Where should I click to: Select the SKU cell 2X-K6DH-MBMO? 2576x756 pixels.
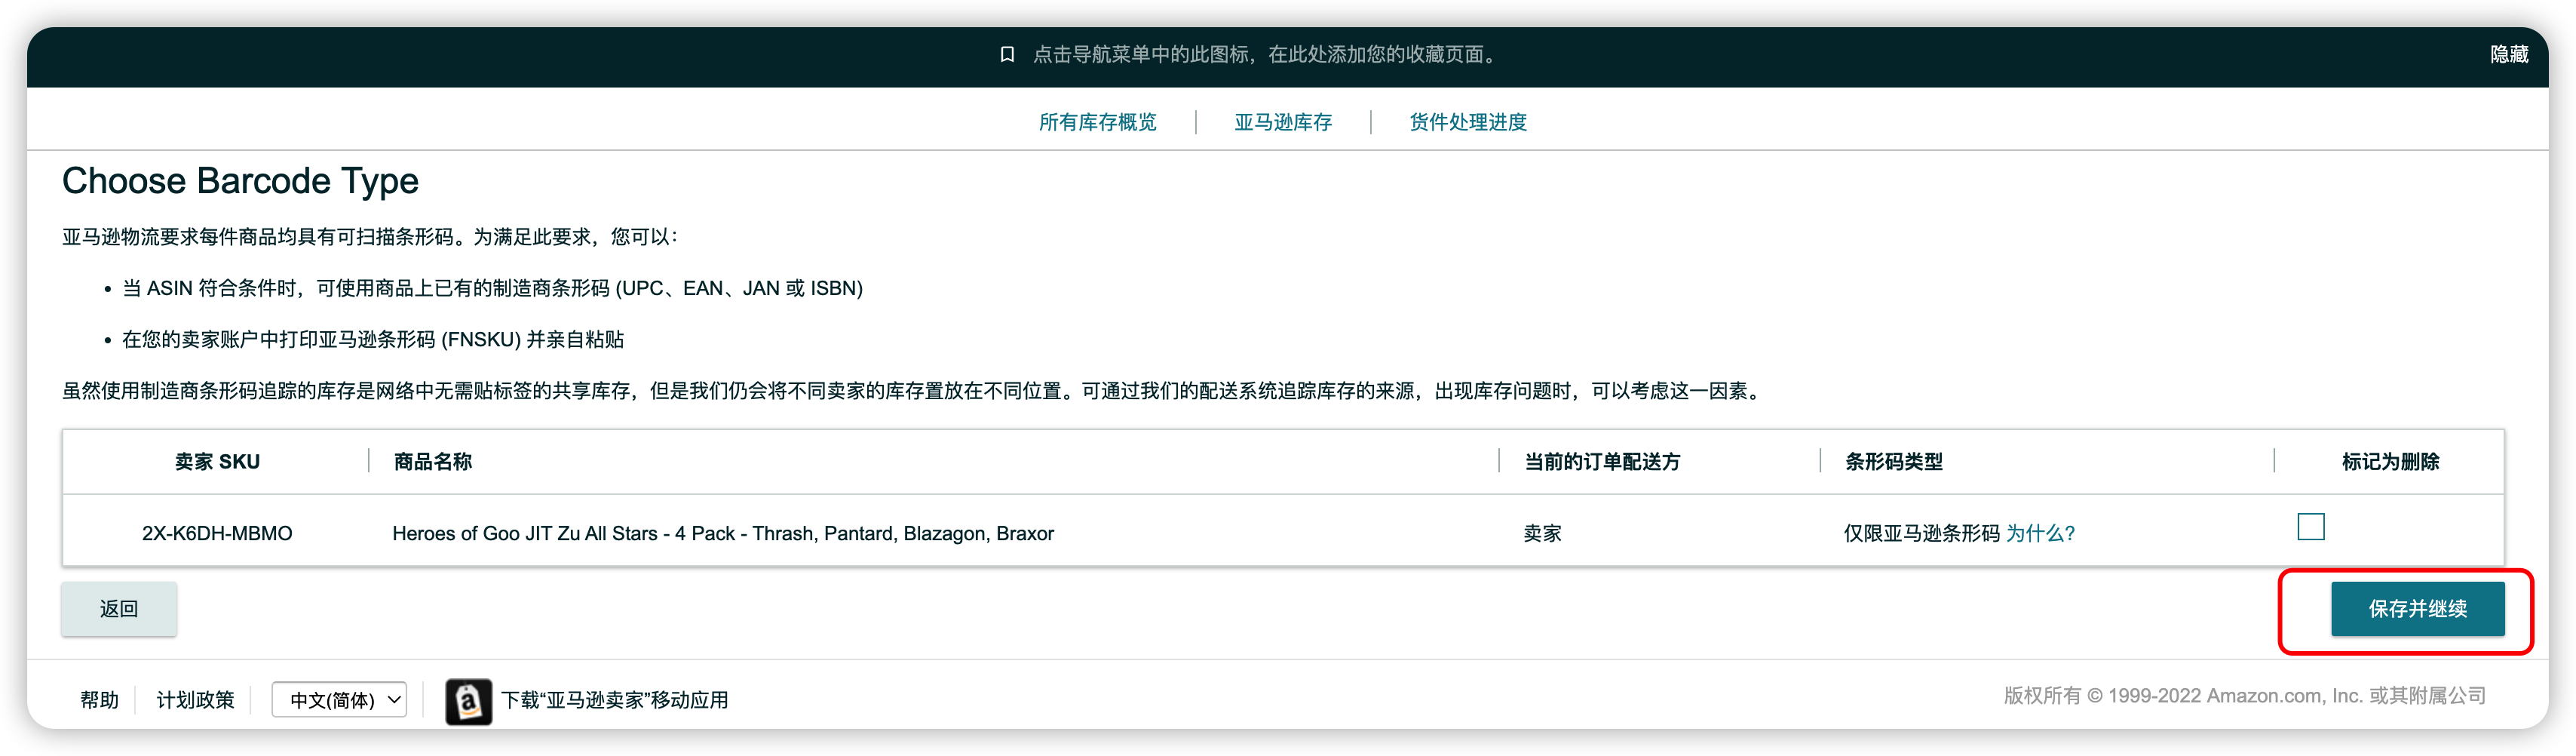click(x=217, y=533)
